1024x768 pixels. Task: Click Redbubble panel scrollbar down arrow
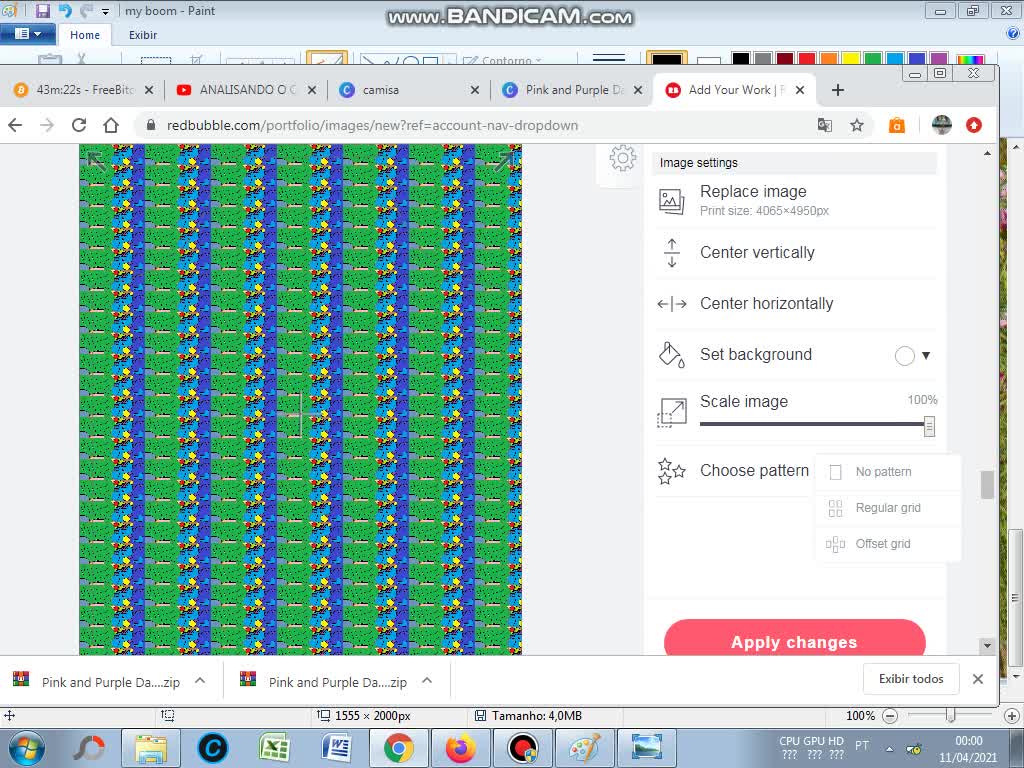(987, 646)
